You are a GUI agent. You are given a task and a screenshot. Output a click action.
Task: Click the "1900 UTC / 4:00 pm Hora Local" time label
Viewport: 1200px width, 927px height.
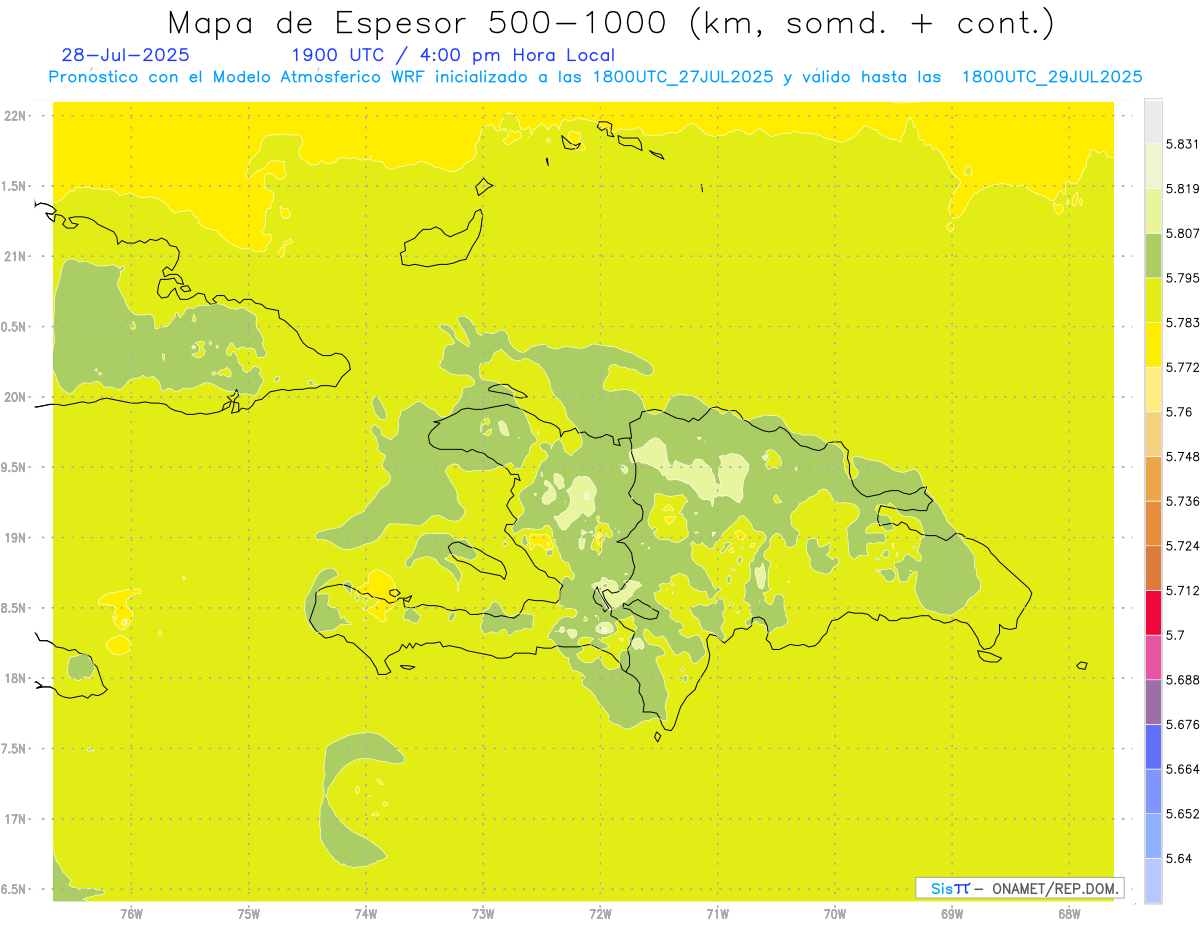point(453,56)
